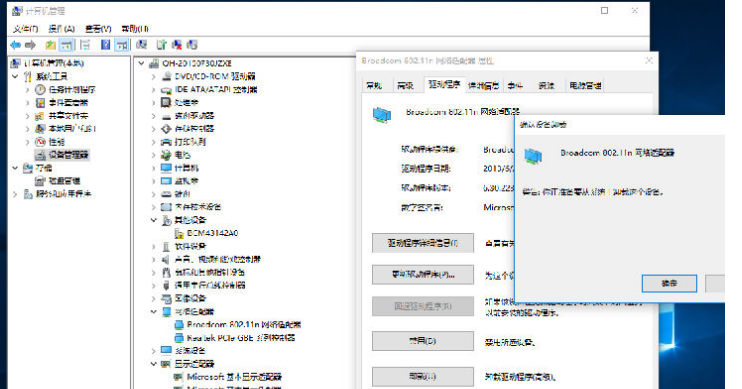Collapse the 系统工具 node
This screenshot has width=742, height=389.
pos(16,76)
